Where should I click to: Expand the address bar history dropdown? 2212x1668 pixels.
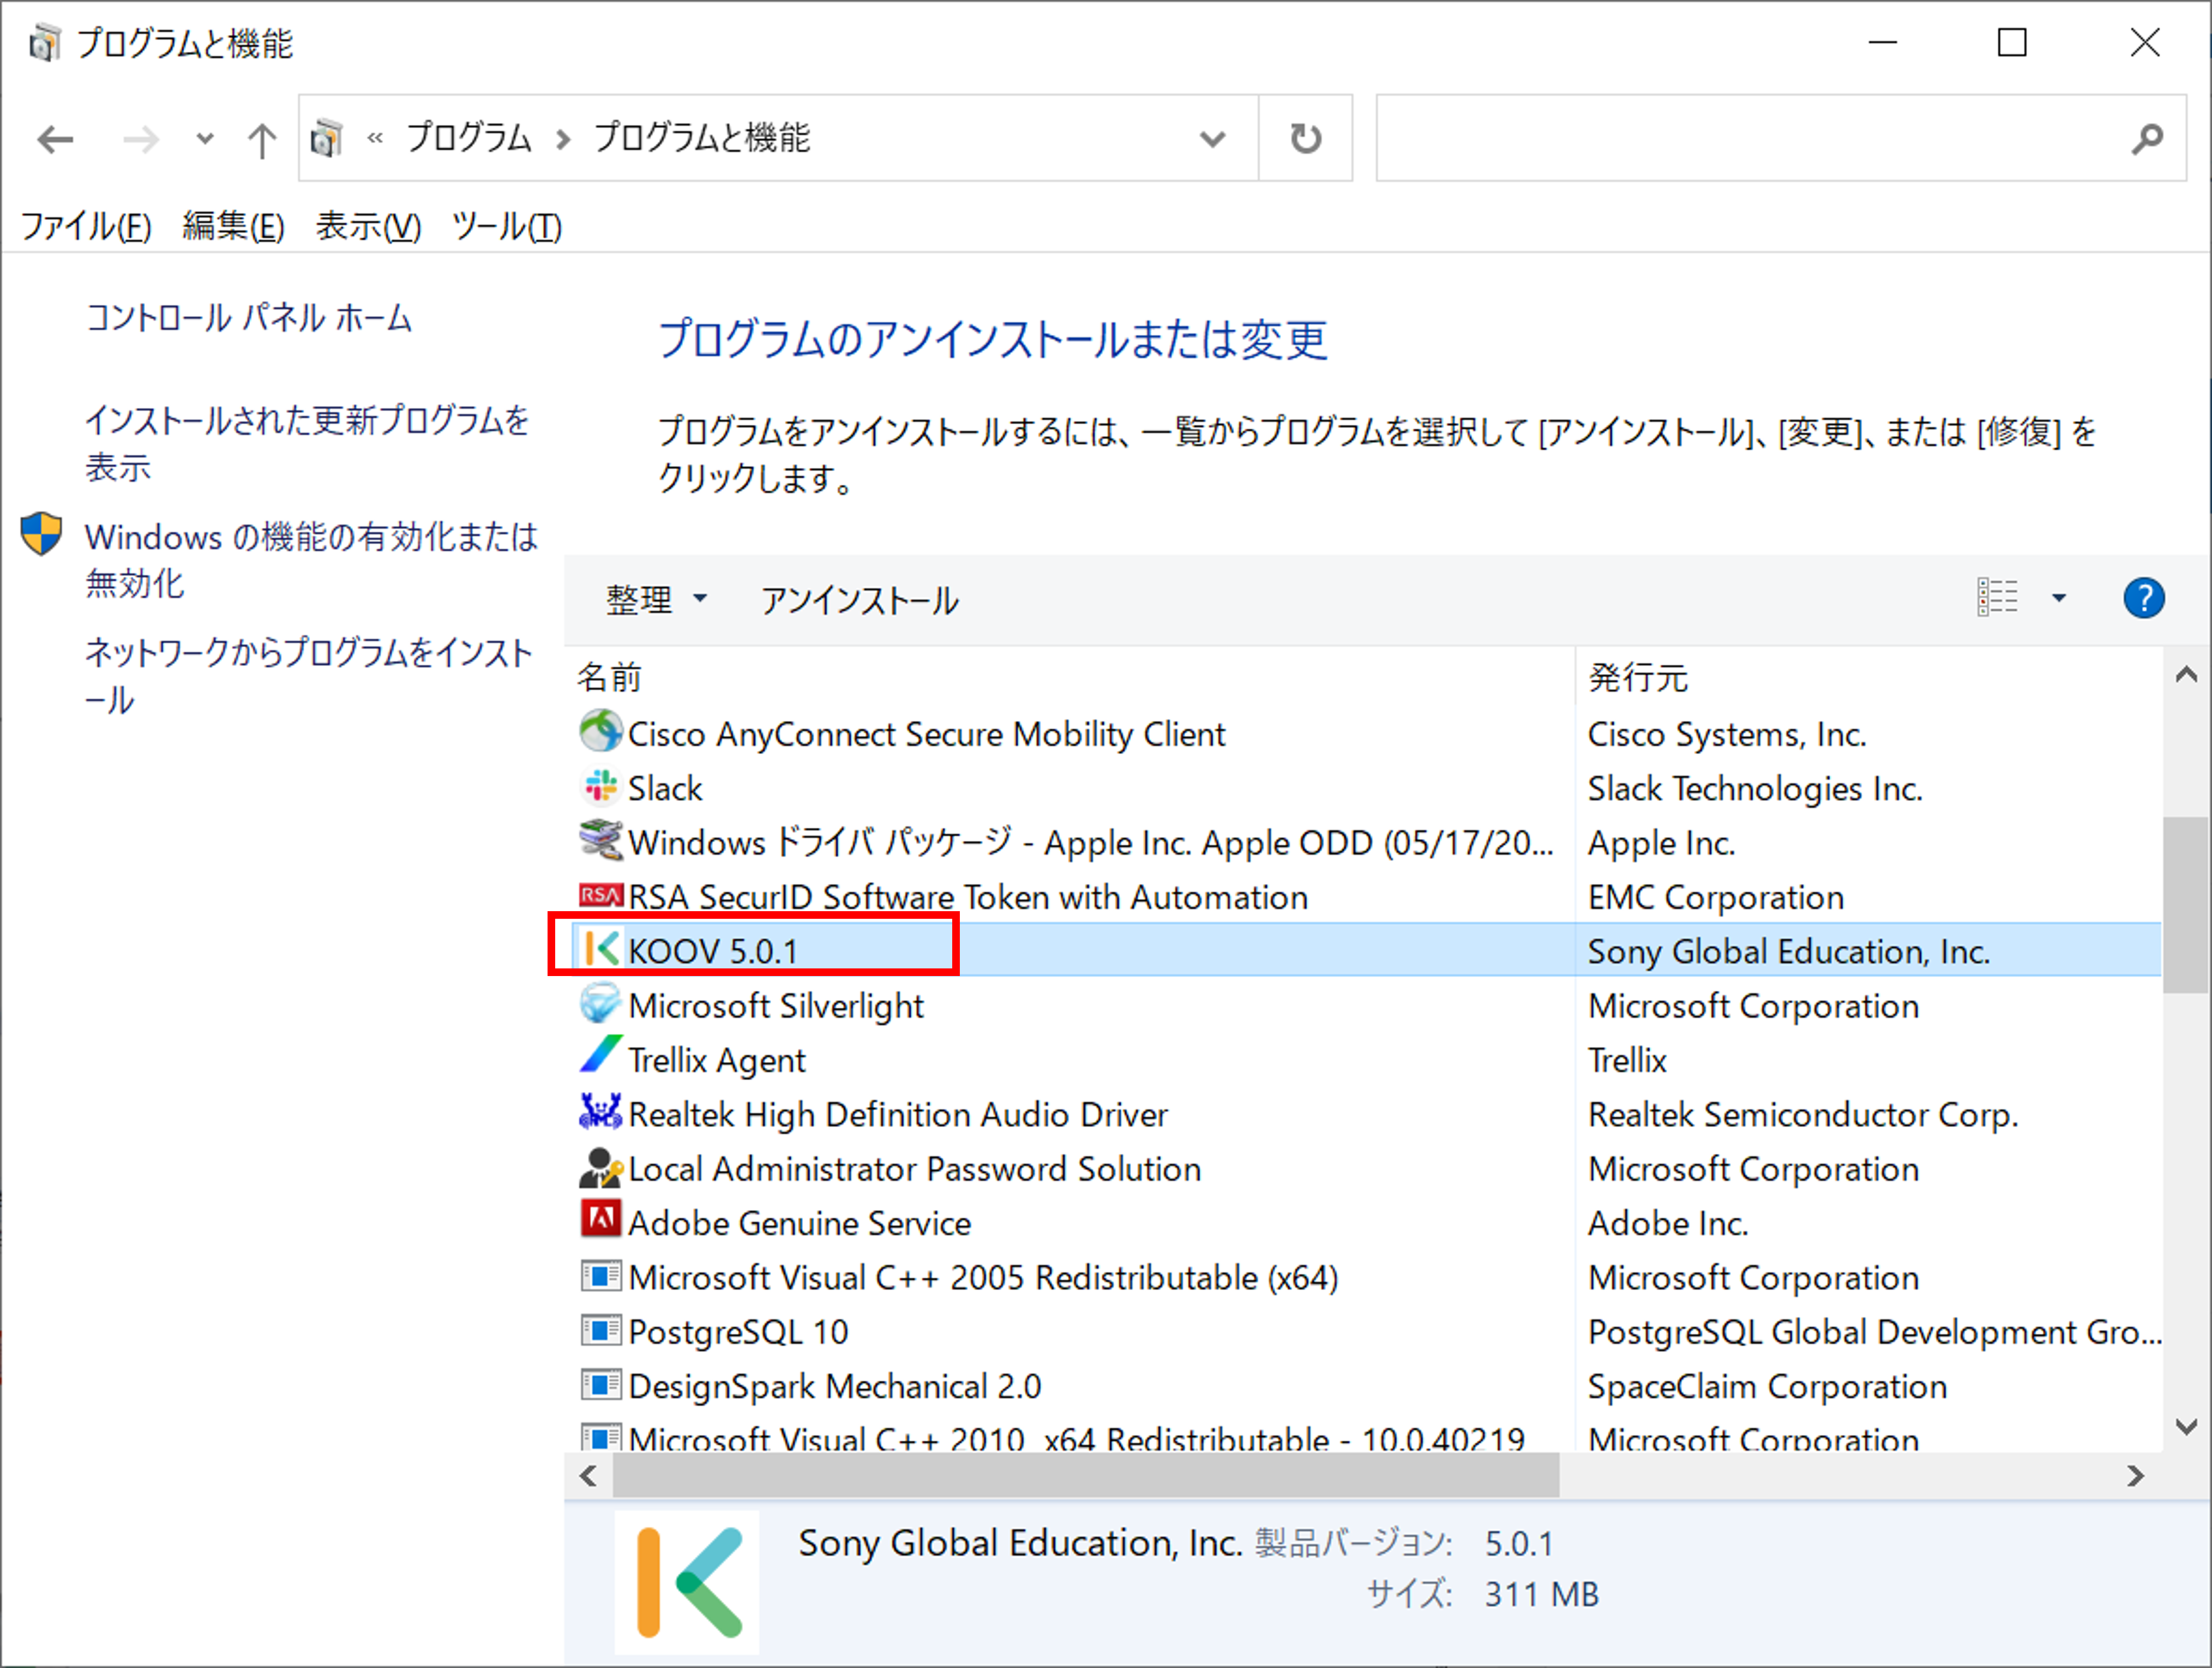[1212, 139]
